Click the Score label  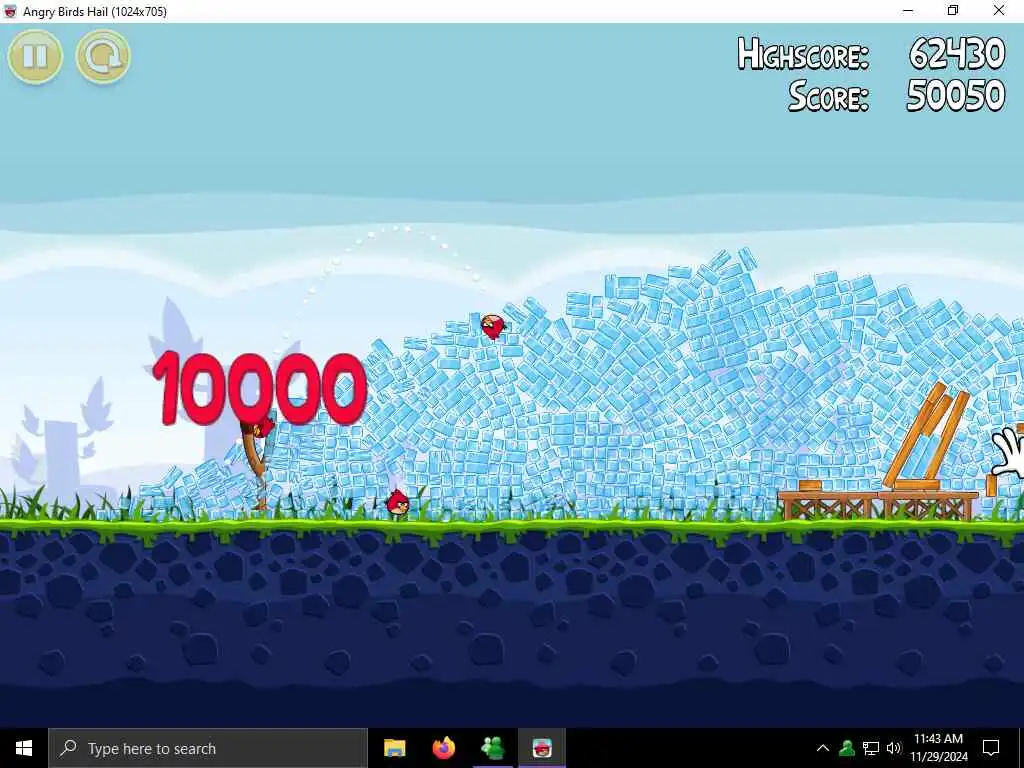(829, 96)
